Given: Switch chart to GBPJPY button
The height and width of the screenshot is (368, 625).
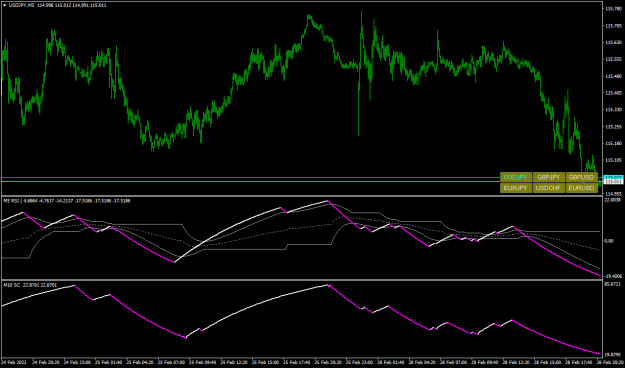Looking at the screenshot, I should 548,177.
